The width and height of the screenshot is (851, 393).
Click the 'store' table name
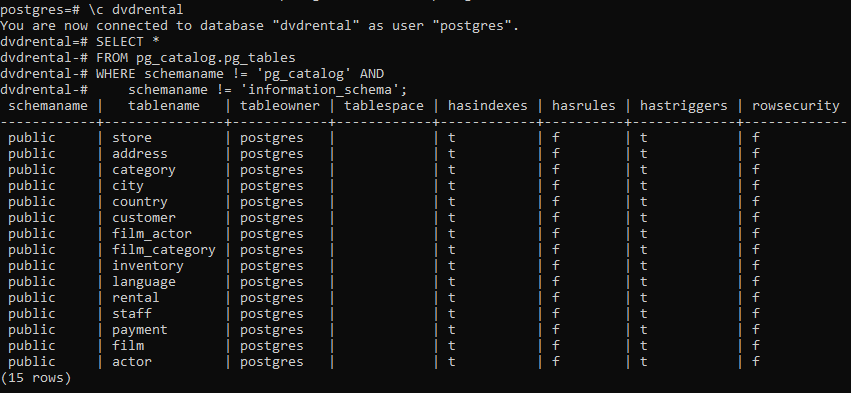pyautogui.click(x=132, y=138)
